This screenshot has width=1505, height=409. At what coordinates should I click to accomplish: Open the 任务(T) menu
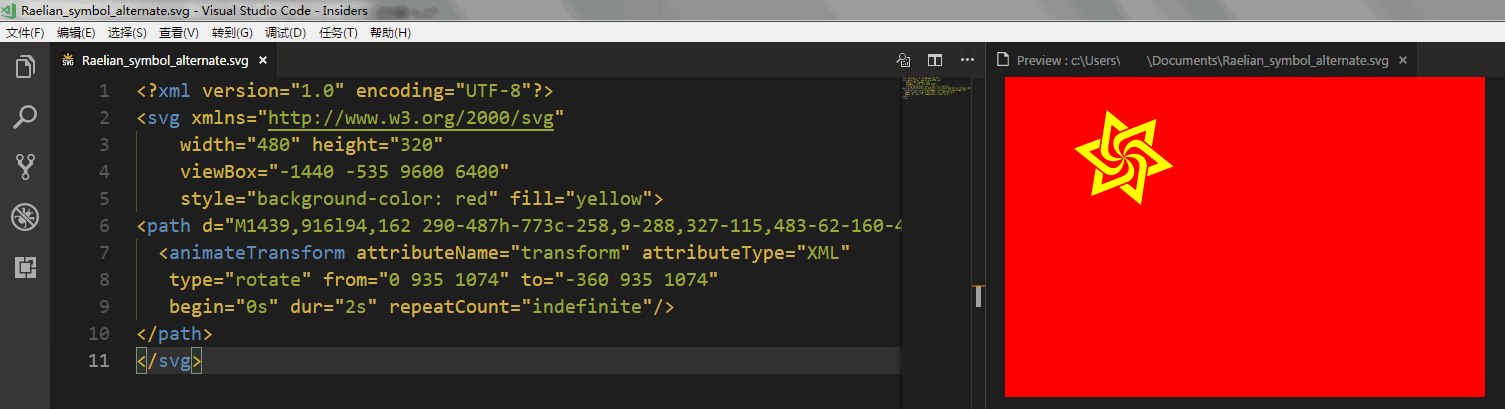tap(338, 33)
